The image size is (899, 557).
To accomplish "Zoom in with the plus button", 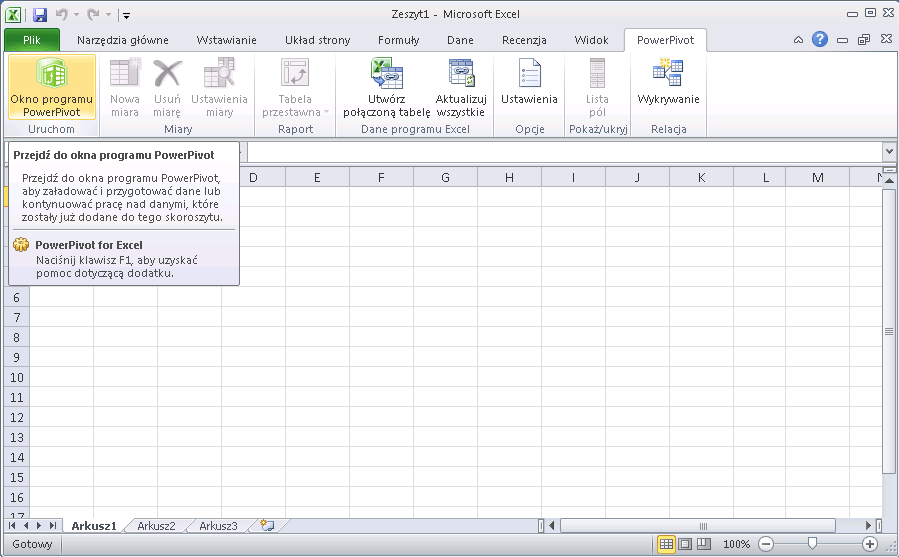I will (x=870, y=544).
